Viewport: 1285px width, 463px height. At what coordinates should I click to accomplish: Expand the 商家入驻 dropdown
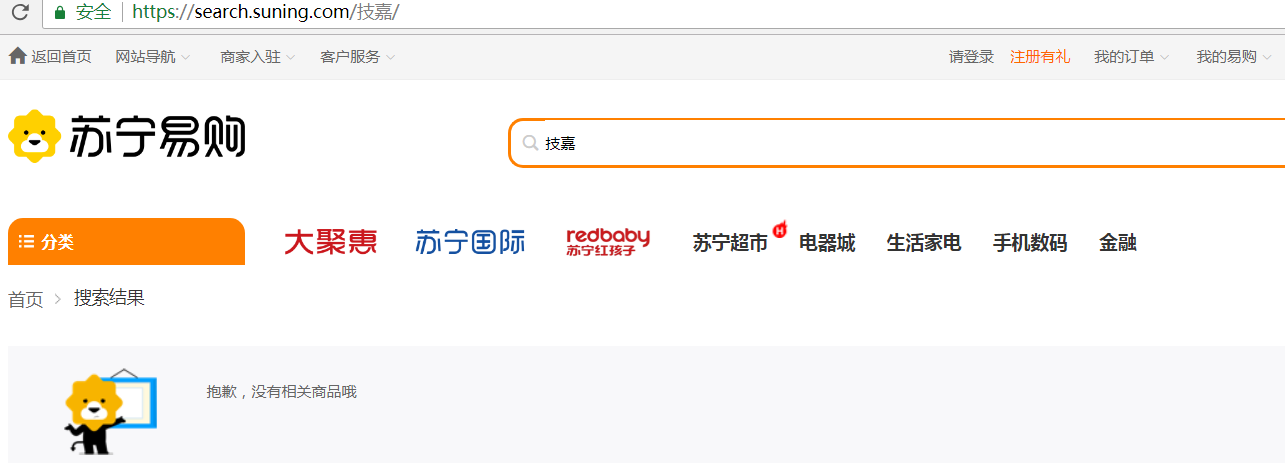click(x=258, y=57)
